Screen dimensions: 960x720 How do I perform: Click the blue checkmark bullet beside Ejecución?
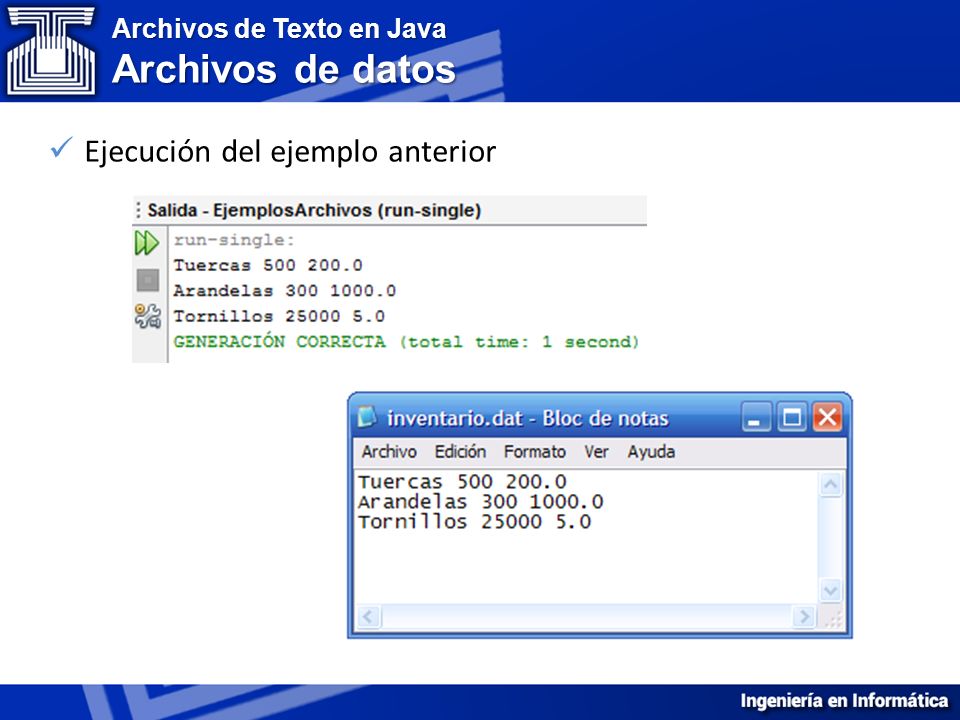61,148
